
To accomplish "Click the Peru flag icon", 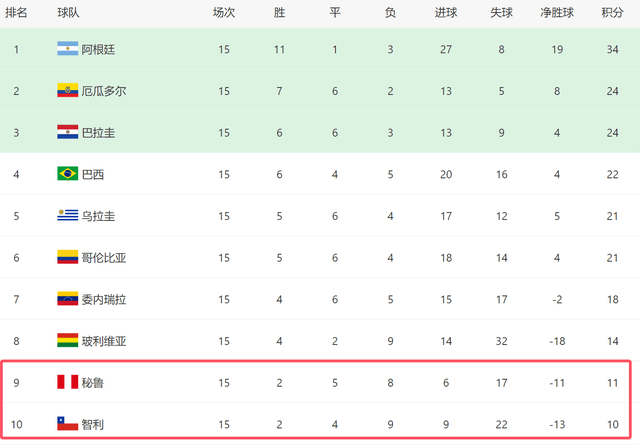I will [67, 383].
